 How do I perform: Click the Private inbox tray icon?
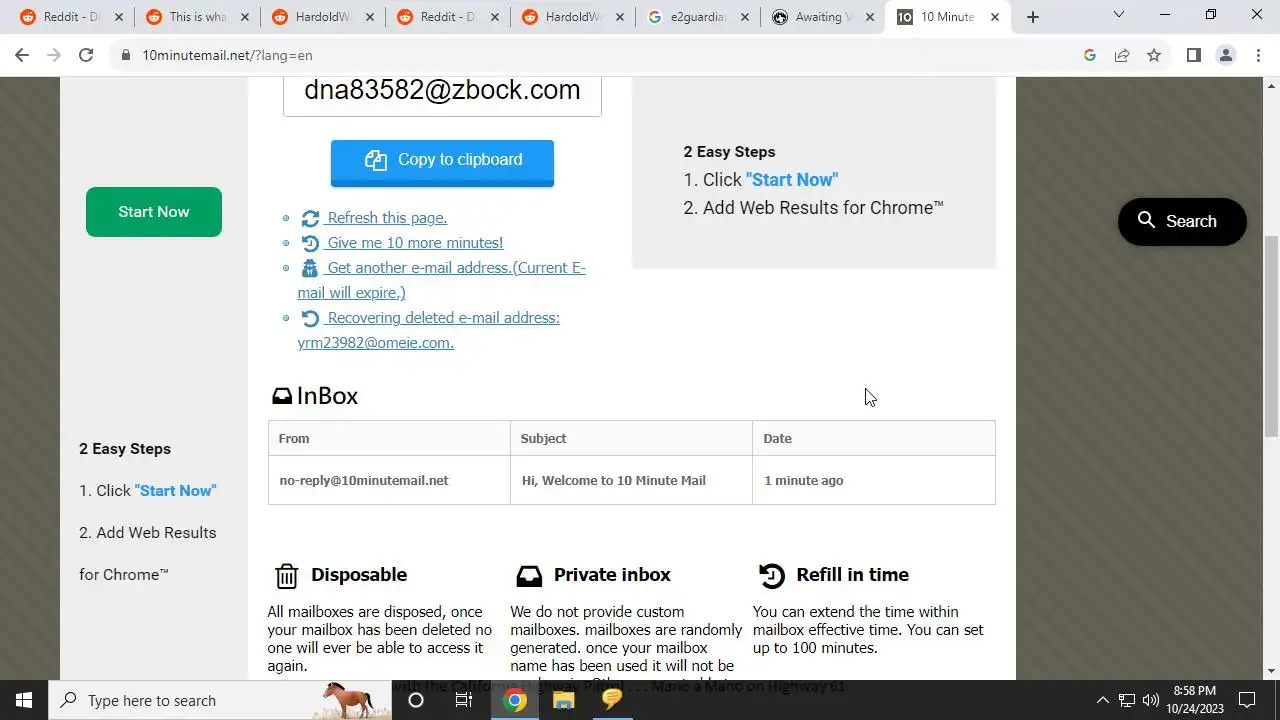[529, 576]
